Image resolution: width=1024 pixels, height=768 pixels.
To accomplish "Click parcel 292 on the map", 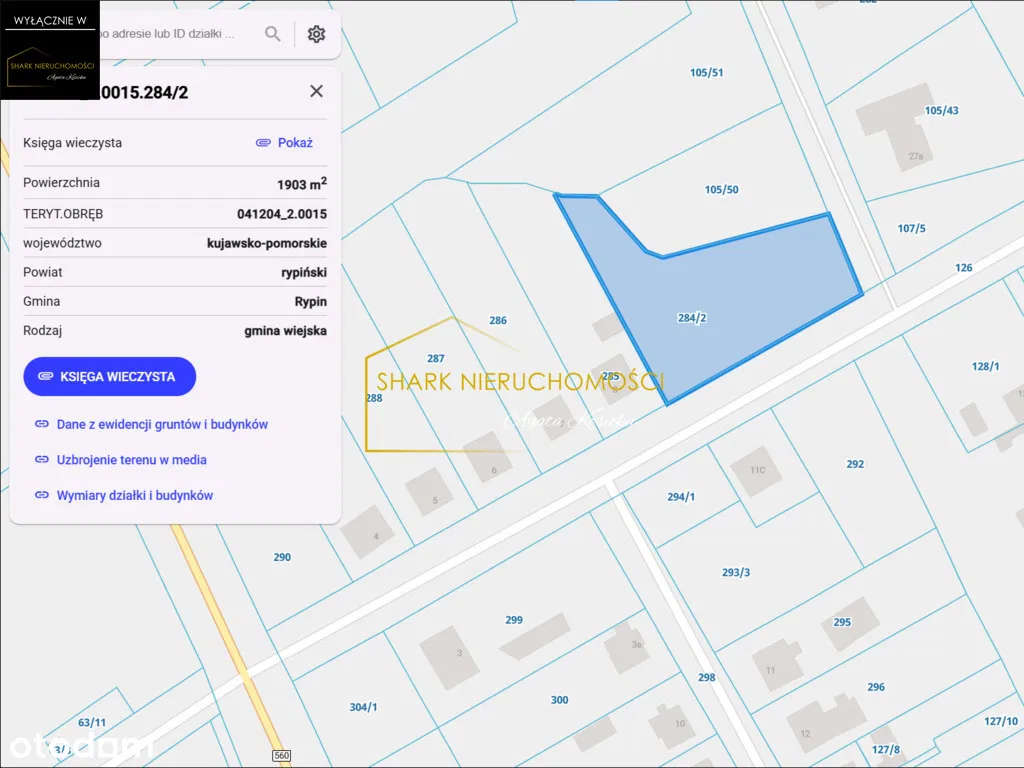I will pyautogui.click(x=854, y=464).
